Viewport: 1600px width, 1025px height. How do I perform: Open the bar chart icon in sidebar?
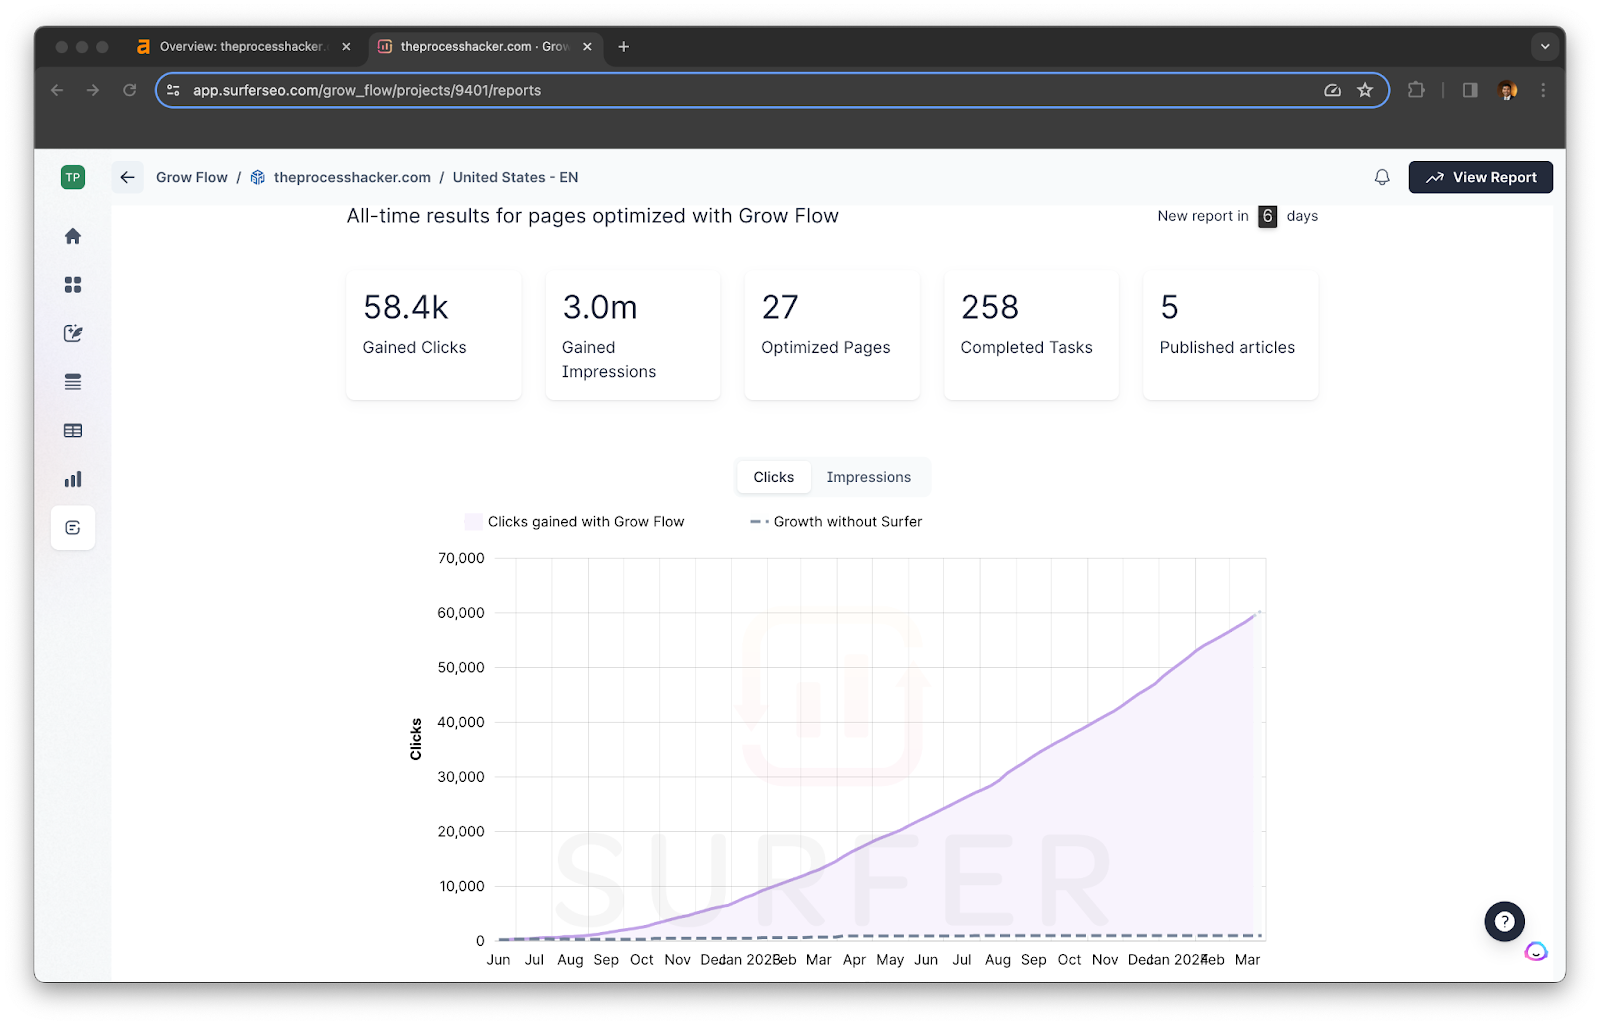coord(73,479)
